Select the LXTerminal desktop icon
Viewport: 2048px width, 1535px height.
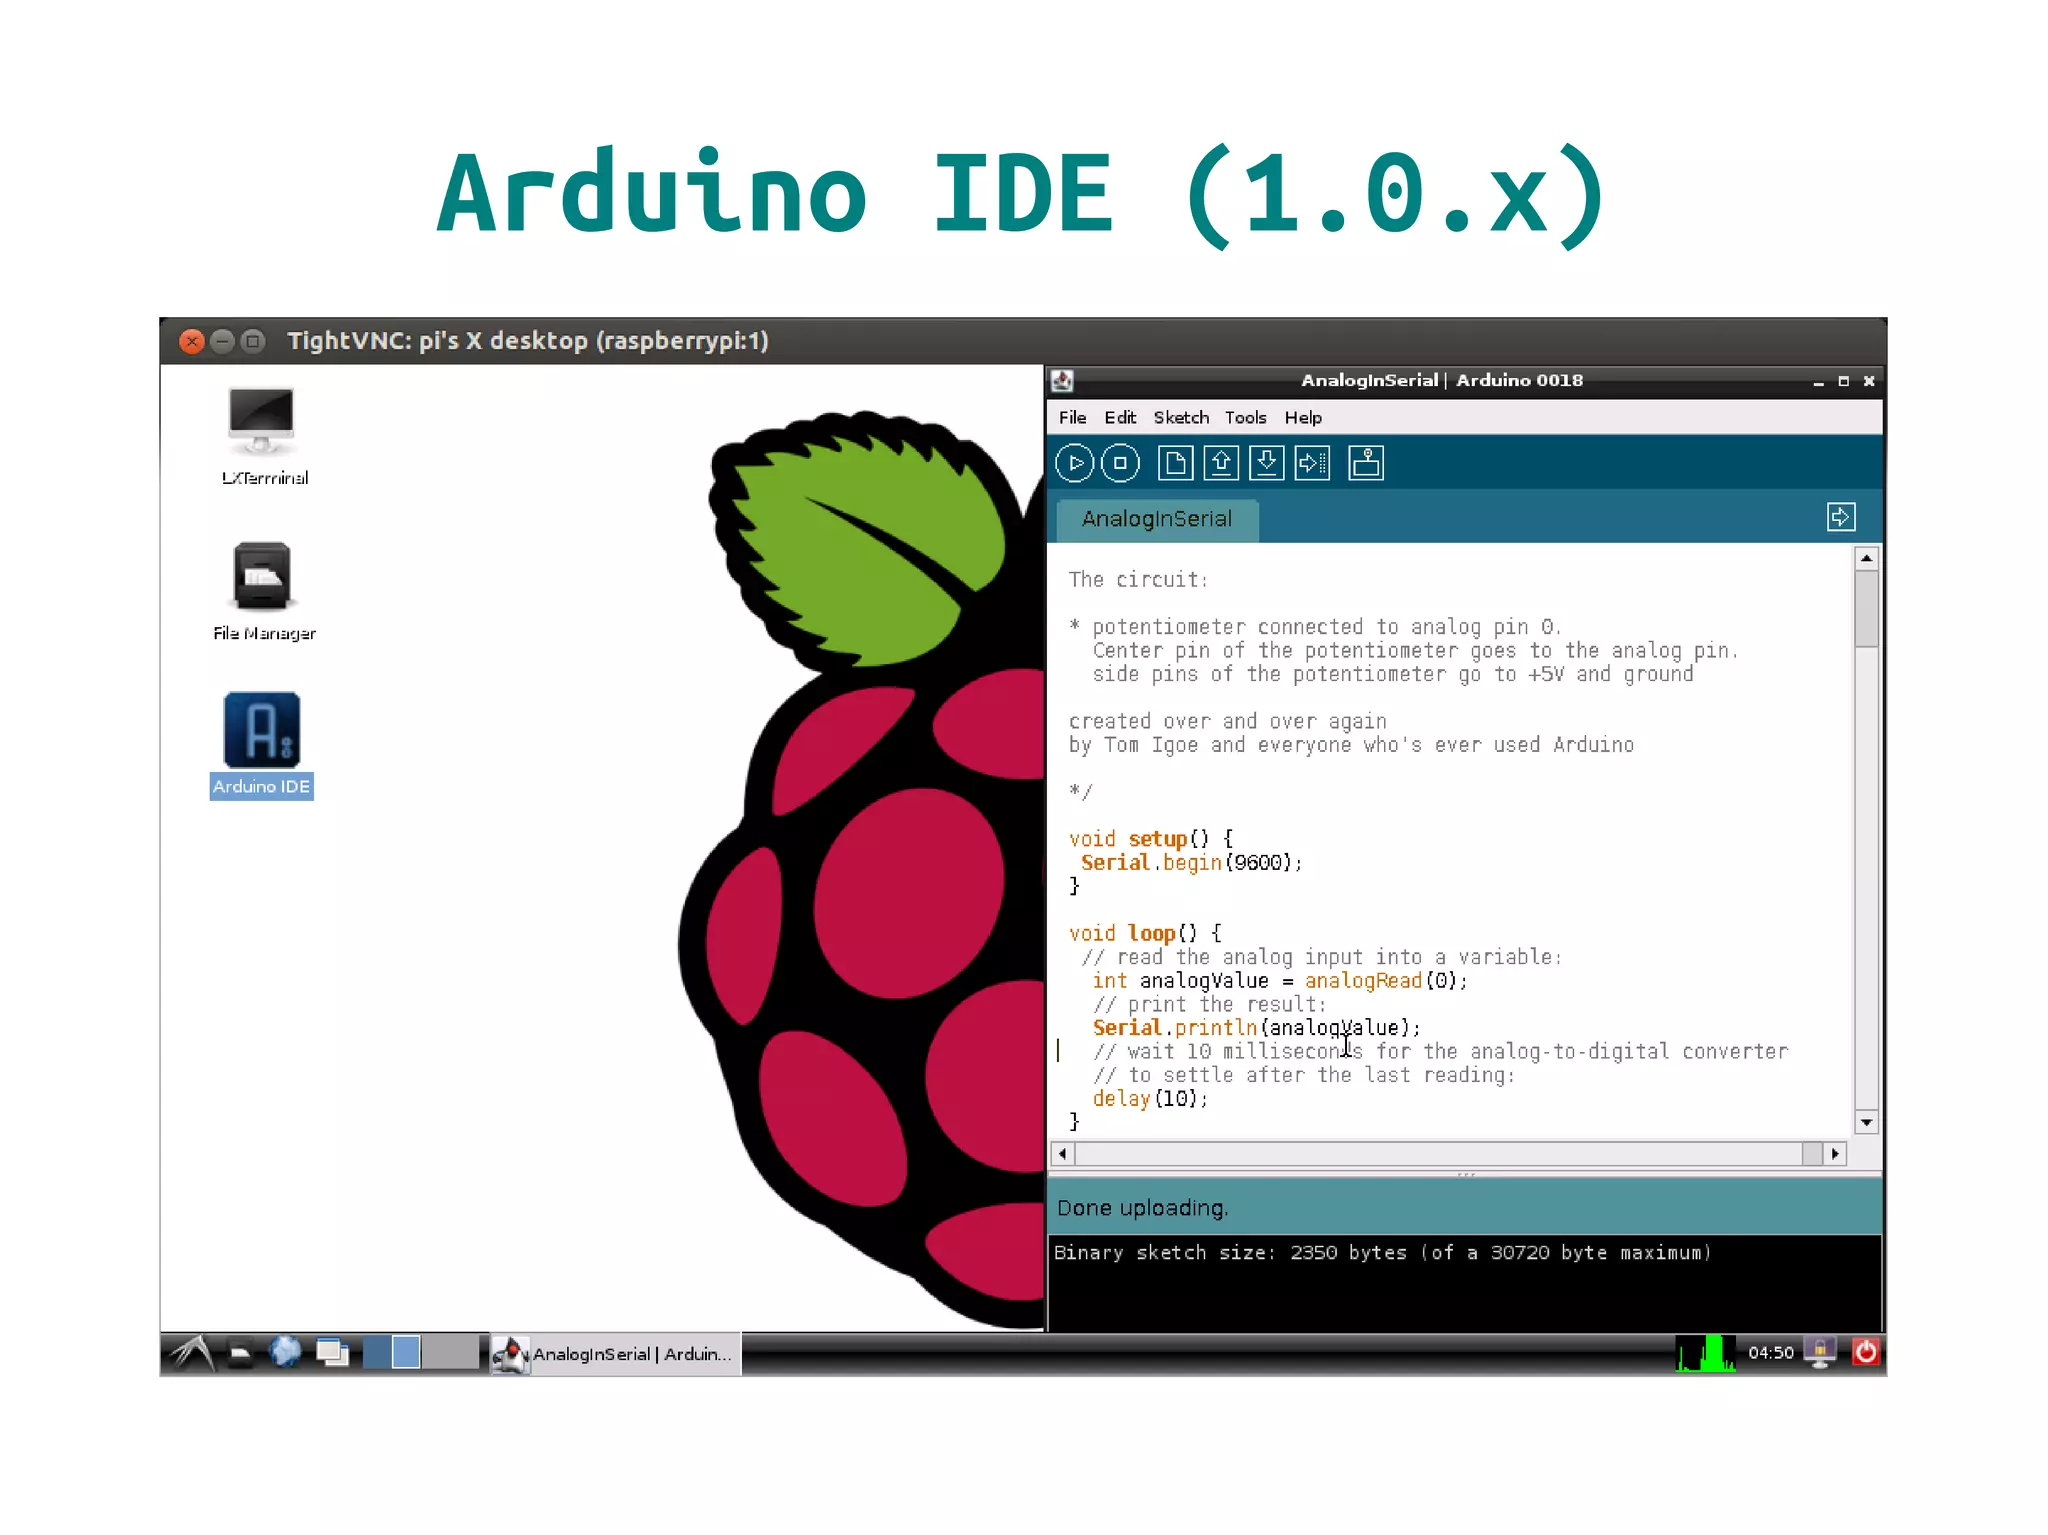263,437
